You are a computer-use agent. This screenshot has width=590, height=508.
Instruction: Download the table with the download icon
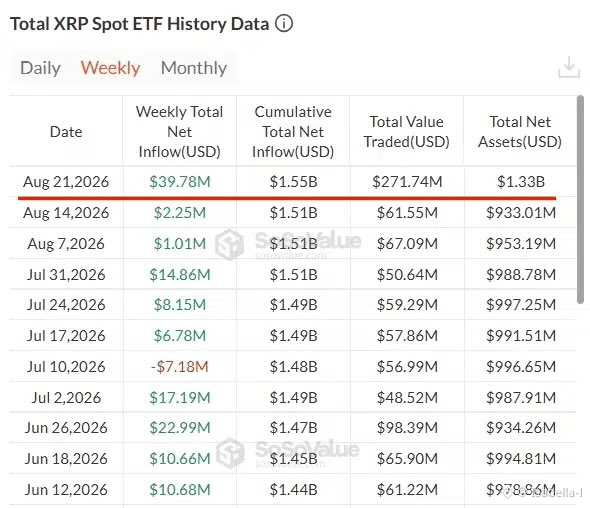pos(569,67)
